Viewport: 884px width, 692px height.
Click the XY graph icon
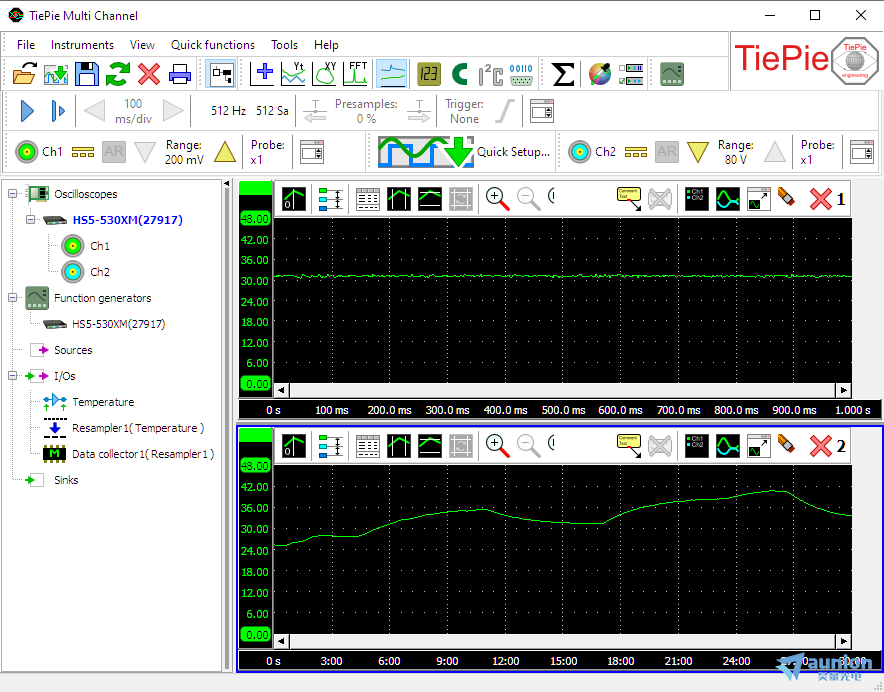point(326,74)
